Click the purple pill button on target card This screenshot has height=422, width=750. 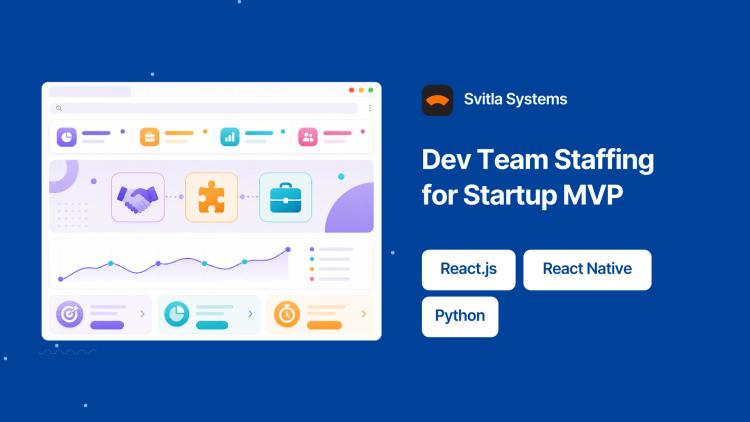pyautogui.click(x=107, y=325)
